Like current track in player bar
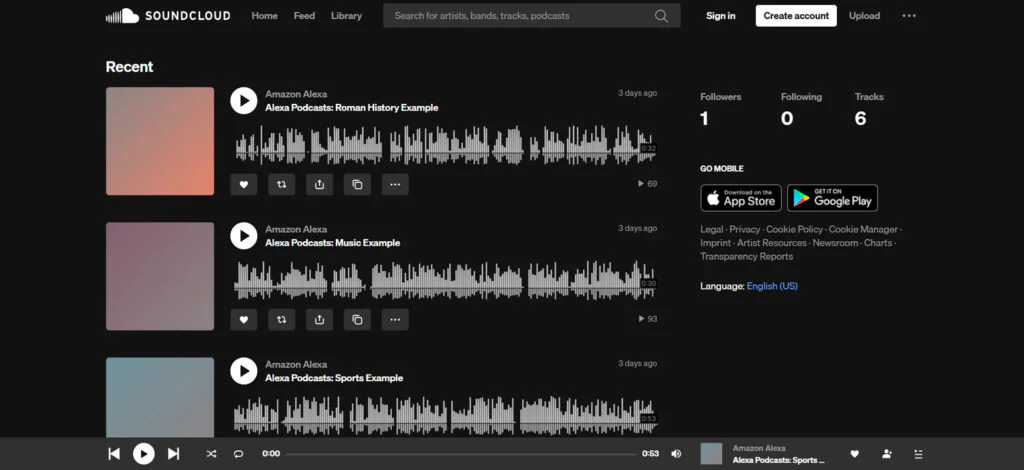The width and height of the screenshot is (1024, 470). pyautogui.click(x=854, y=454)
